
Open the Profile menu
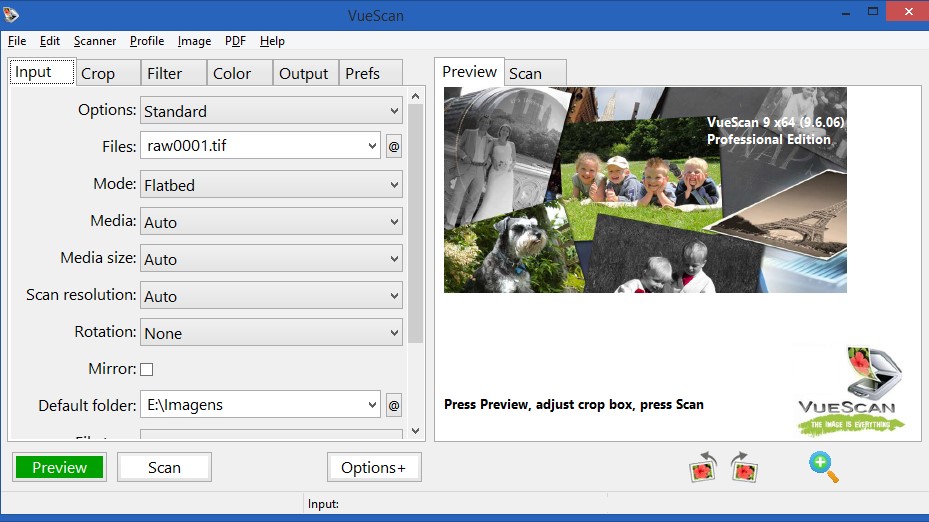147,41
